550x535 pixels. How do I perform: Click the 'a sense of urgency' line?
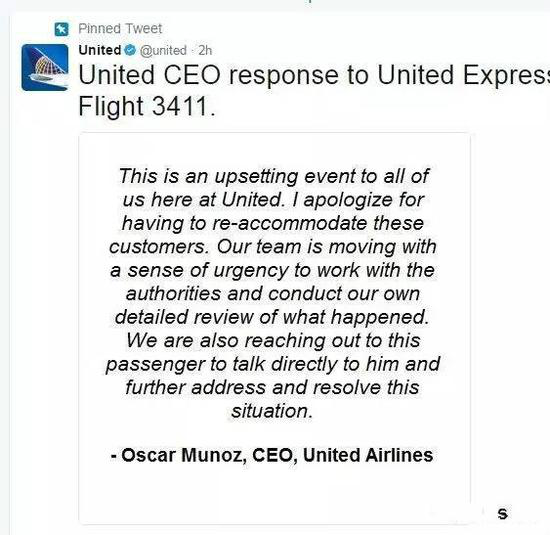[x=273, y=270]
